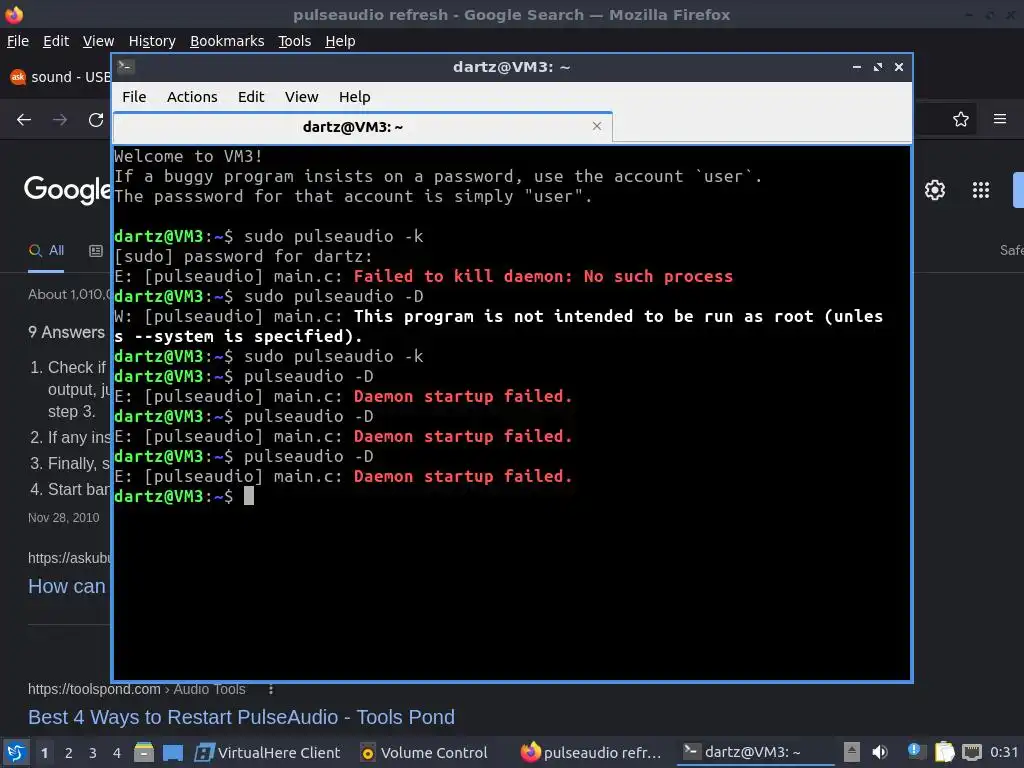The image size is (1024, 768).
Task: Bookmark this page with the star icon
Action: coord(961,119)
